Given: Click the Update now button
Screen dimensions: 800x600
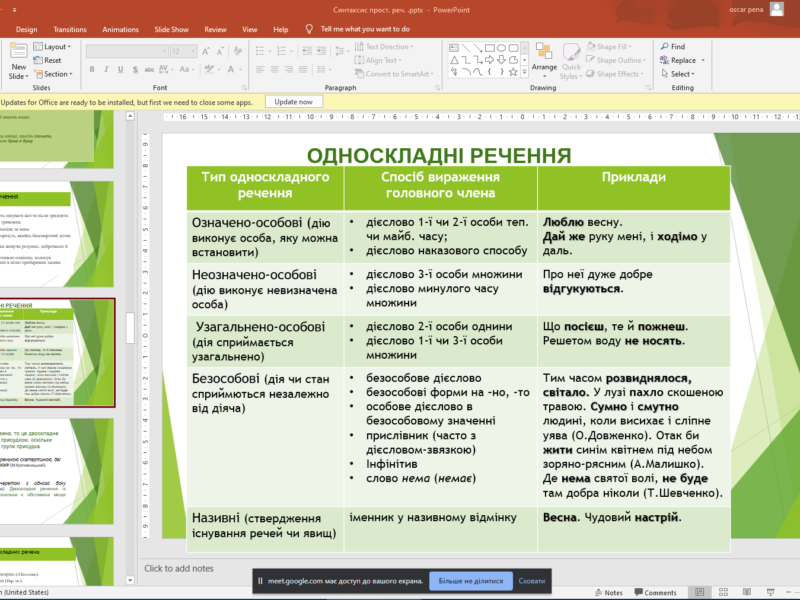Looking at the screenshot, I should [293, 102].
